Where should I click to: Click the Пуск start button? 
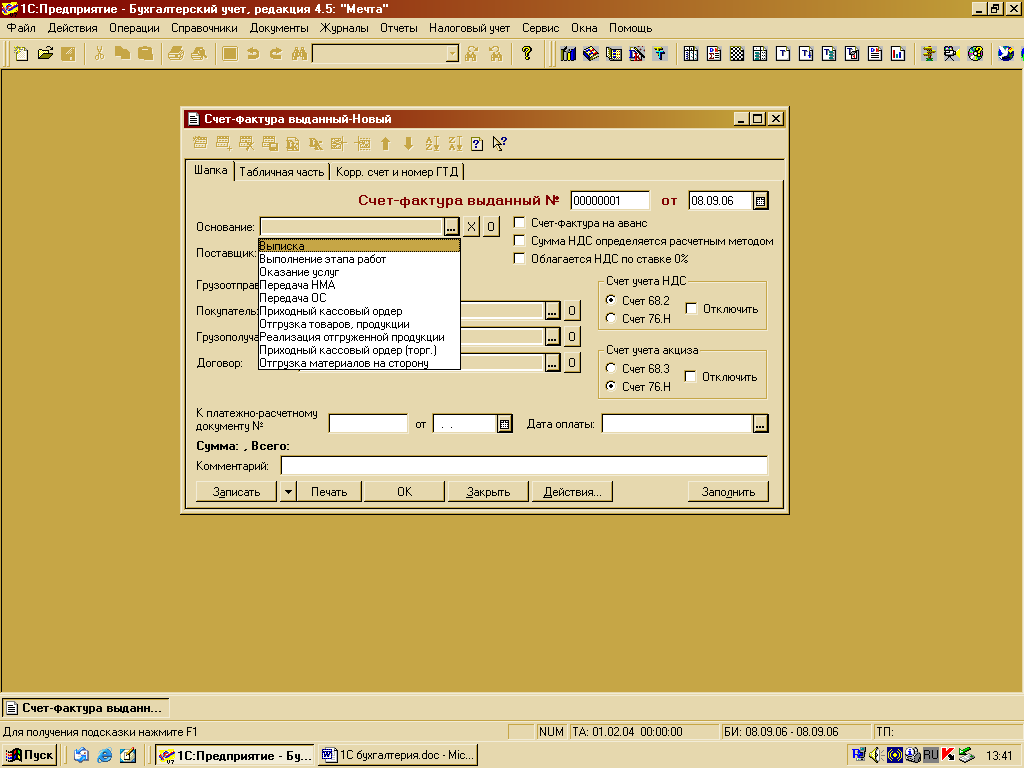[x=29, y=756]
